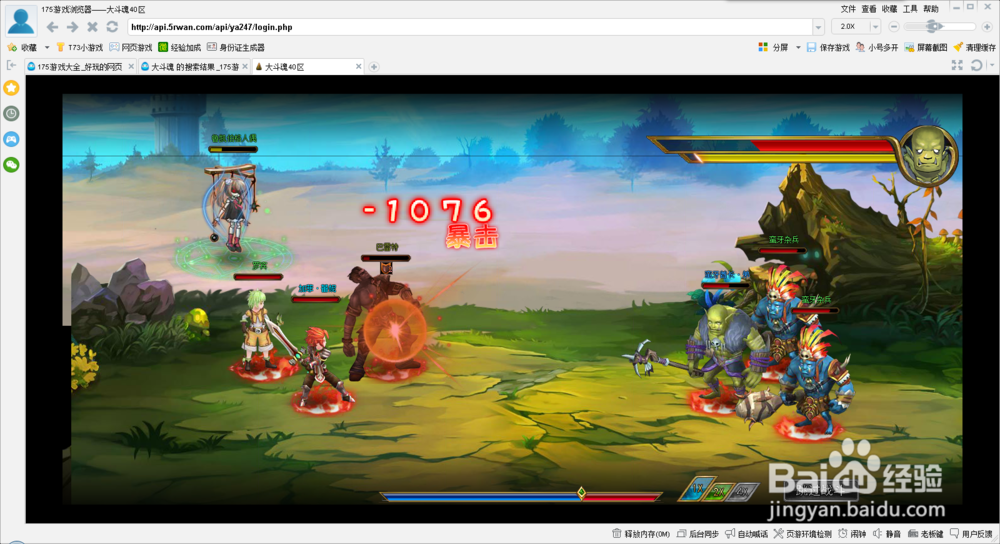Image resolution: width=1000 pixels, height=544 pixels.
Task: Click 保存游戏 save game button
Action: click(x=828, y=47)
